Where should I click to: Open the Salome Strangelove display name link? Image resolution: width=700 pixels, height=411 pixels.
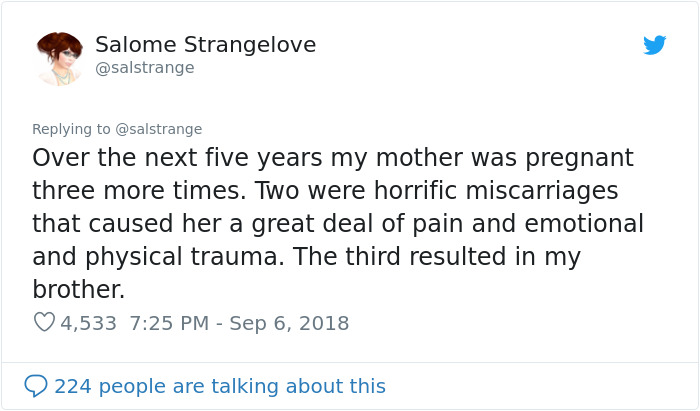(x=205, y=45)
